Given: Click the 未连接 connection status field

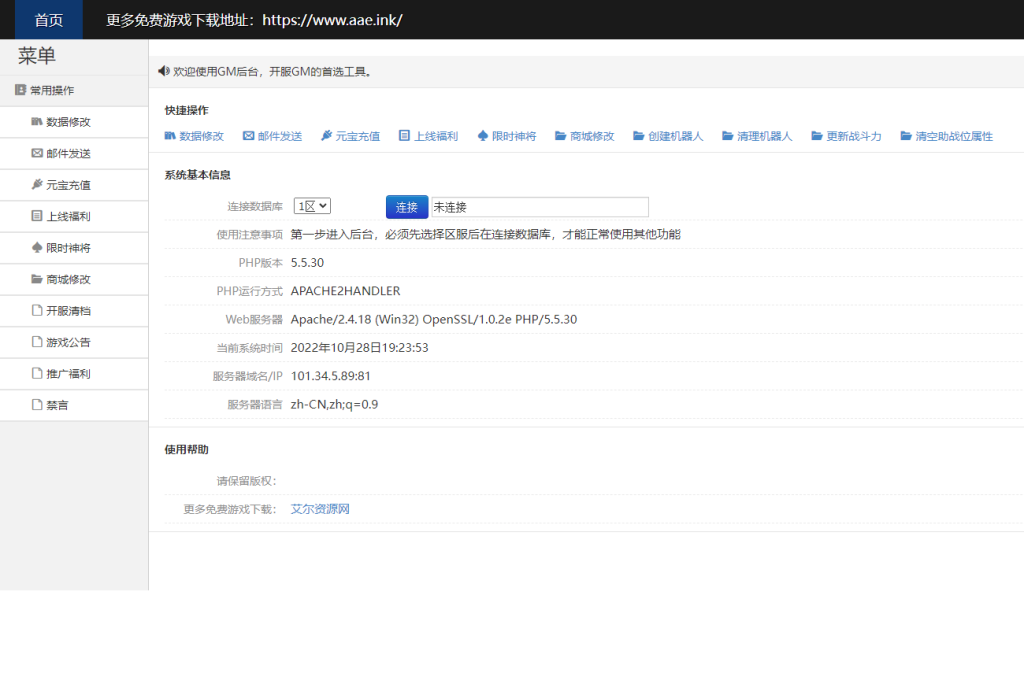Looking at the screenshot, I should [x=539, y=207].
